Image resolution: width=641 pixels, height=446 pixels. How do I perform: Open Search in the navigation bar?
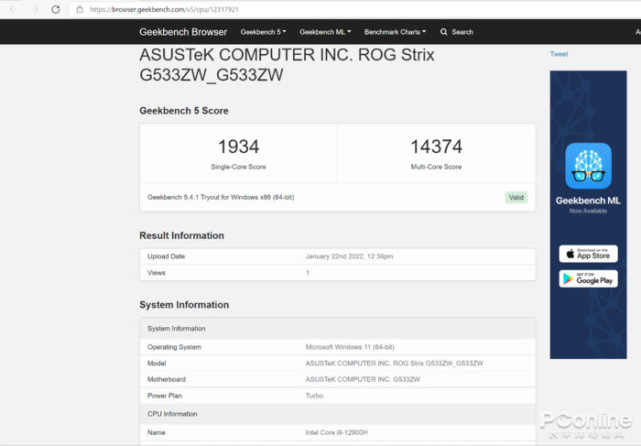tap(461, 32)
